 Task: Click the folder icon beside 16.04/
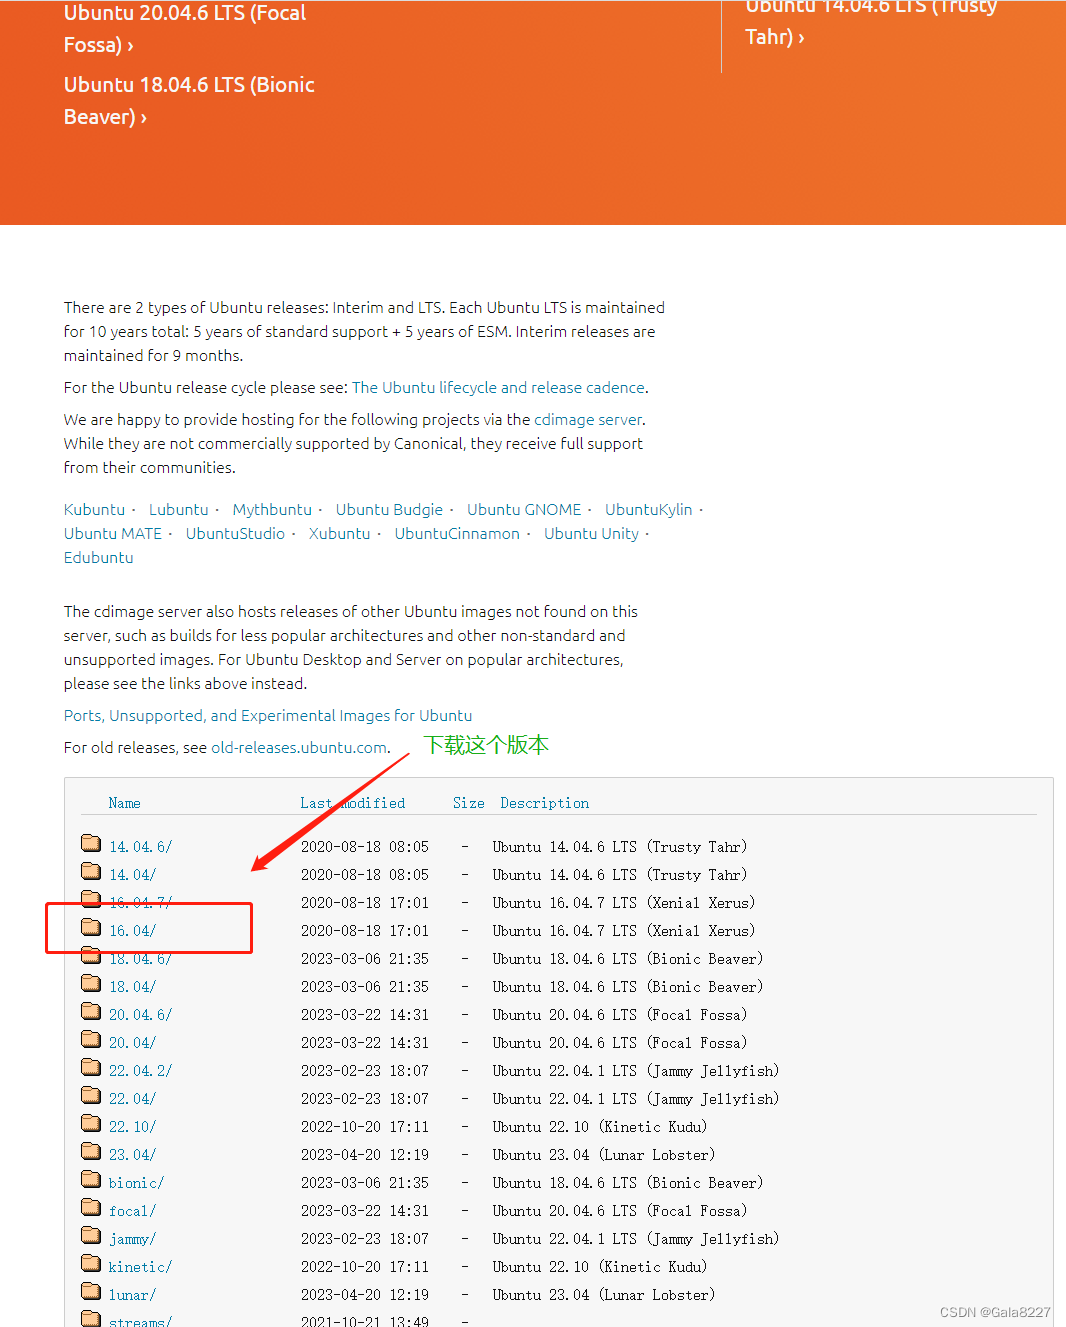tap(91, 926)
